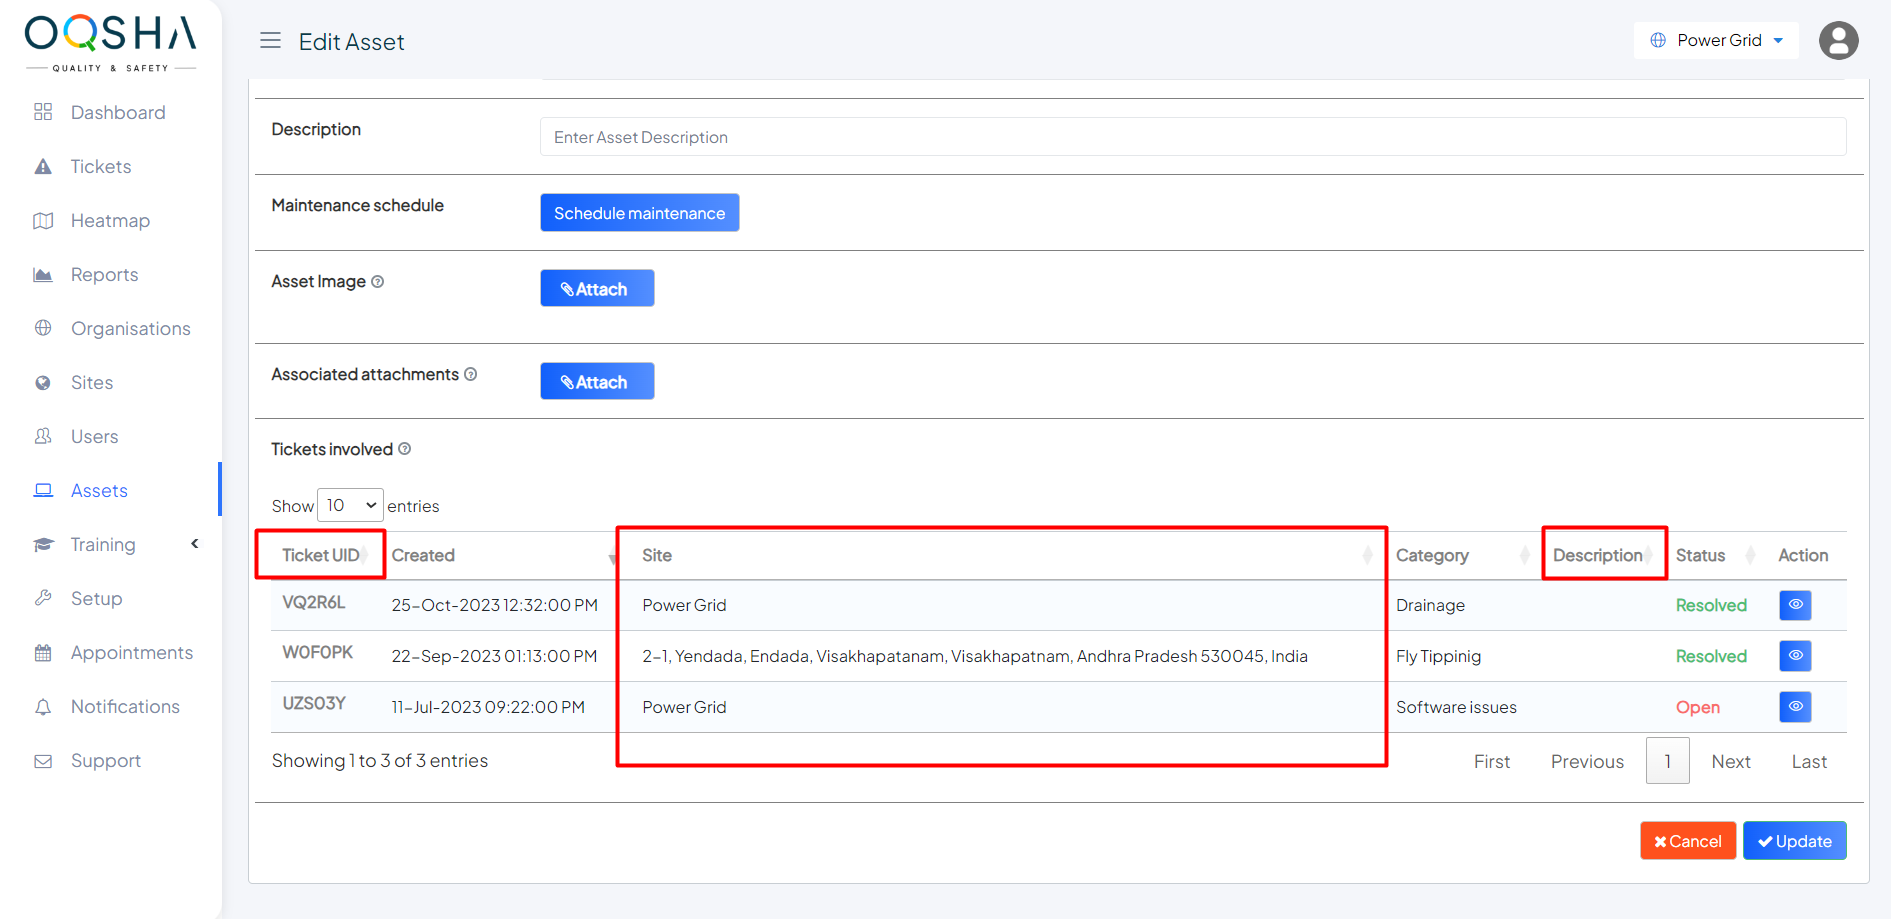Click the Asset Image help icon
This screenshot has width=1891, height=919.
[x=378, y=282]
